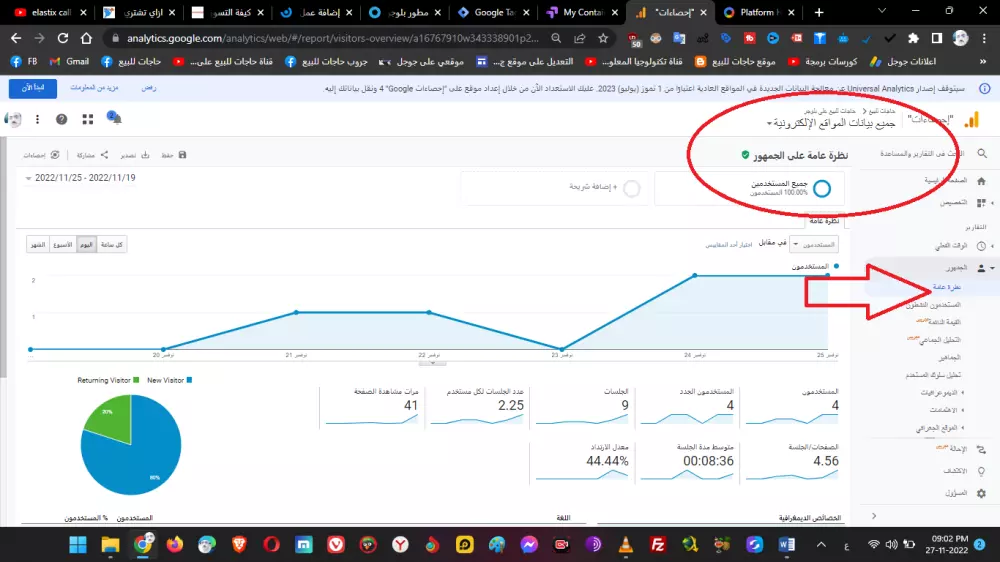The image size is (1000, 562).
Task: Open Customization dashboard icon in sidebar
Action: 982,203
